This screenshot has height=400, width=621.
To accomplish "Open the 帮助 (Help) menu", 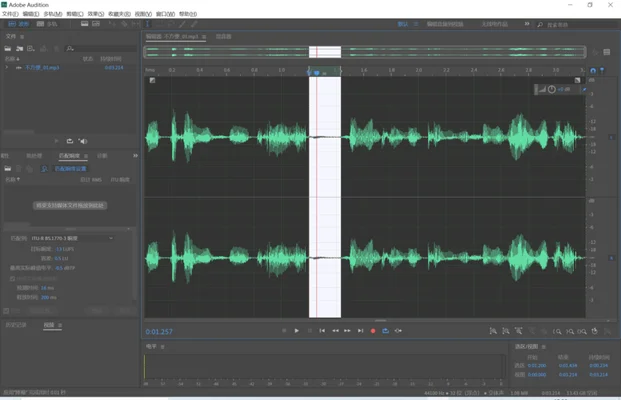I will pyautogui.click(x=188, y=14).
